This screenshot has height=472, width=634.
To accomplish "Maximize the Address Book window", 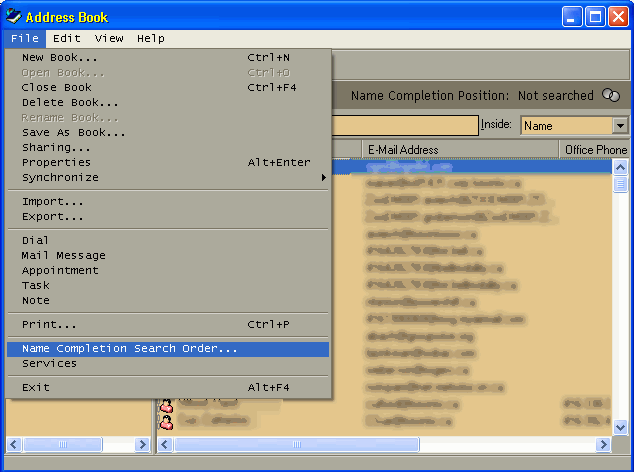I will tap(595, 17).
